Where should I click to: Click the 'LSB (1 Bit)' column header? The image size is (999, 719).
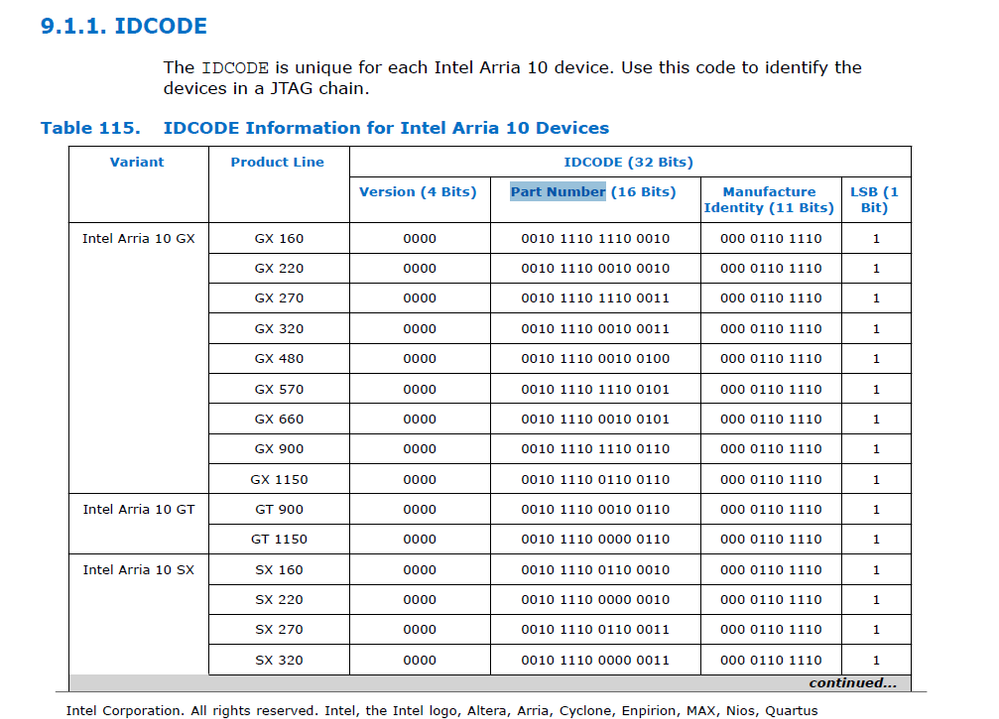874,199
